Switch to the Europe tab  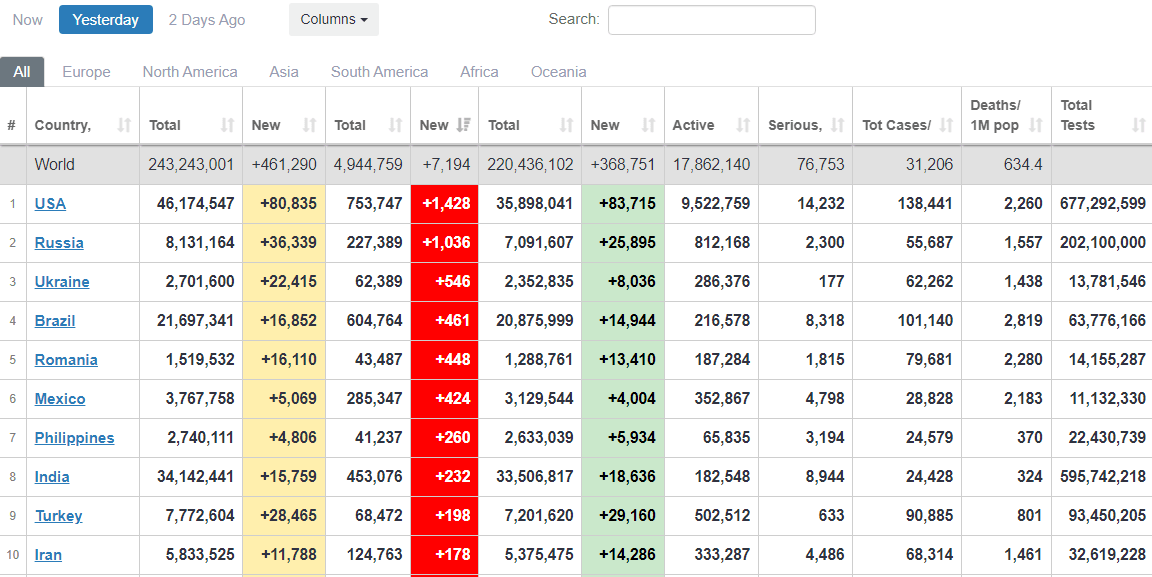[86, 72]
